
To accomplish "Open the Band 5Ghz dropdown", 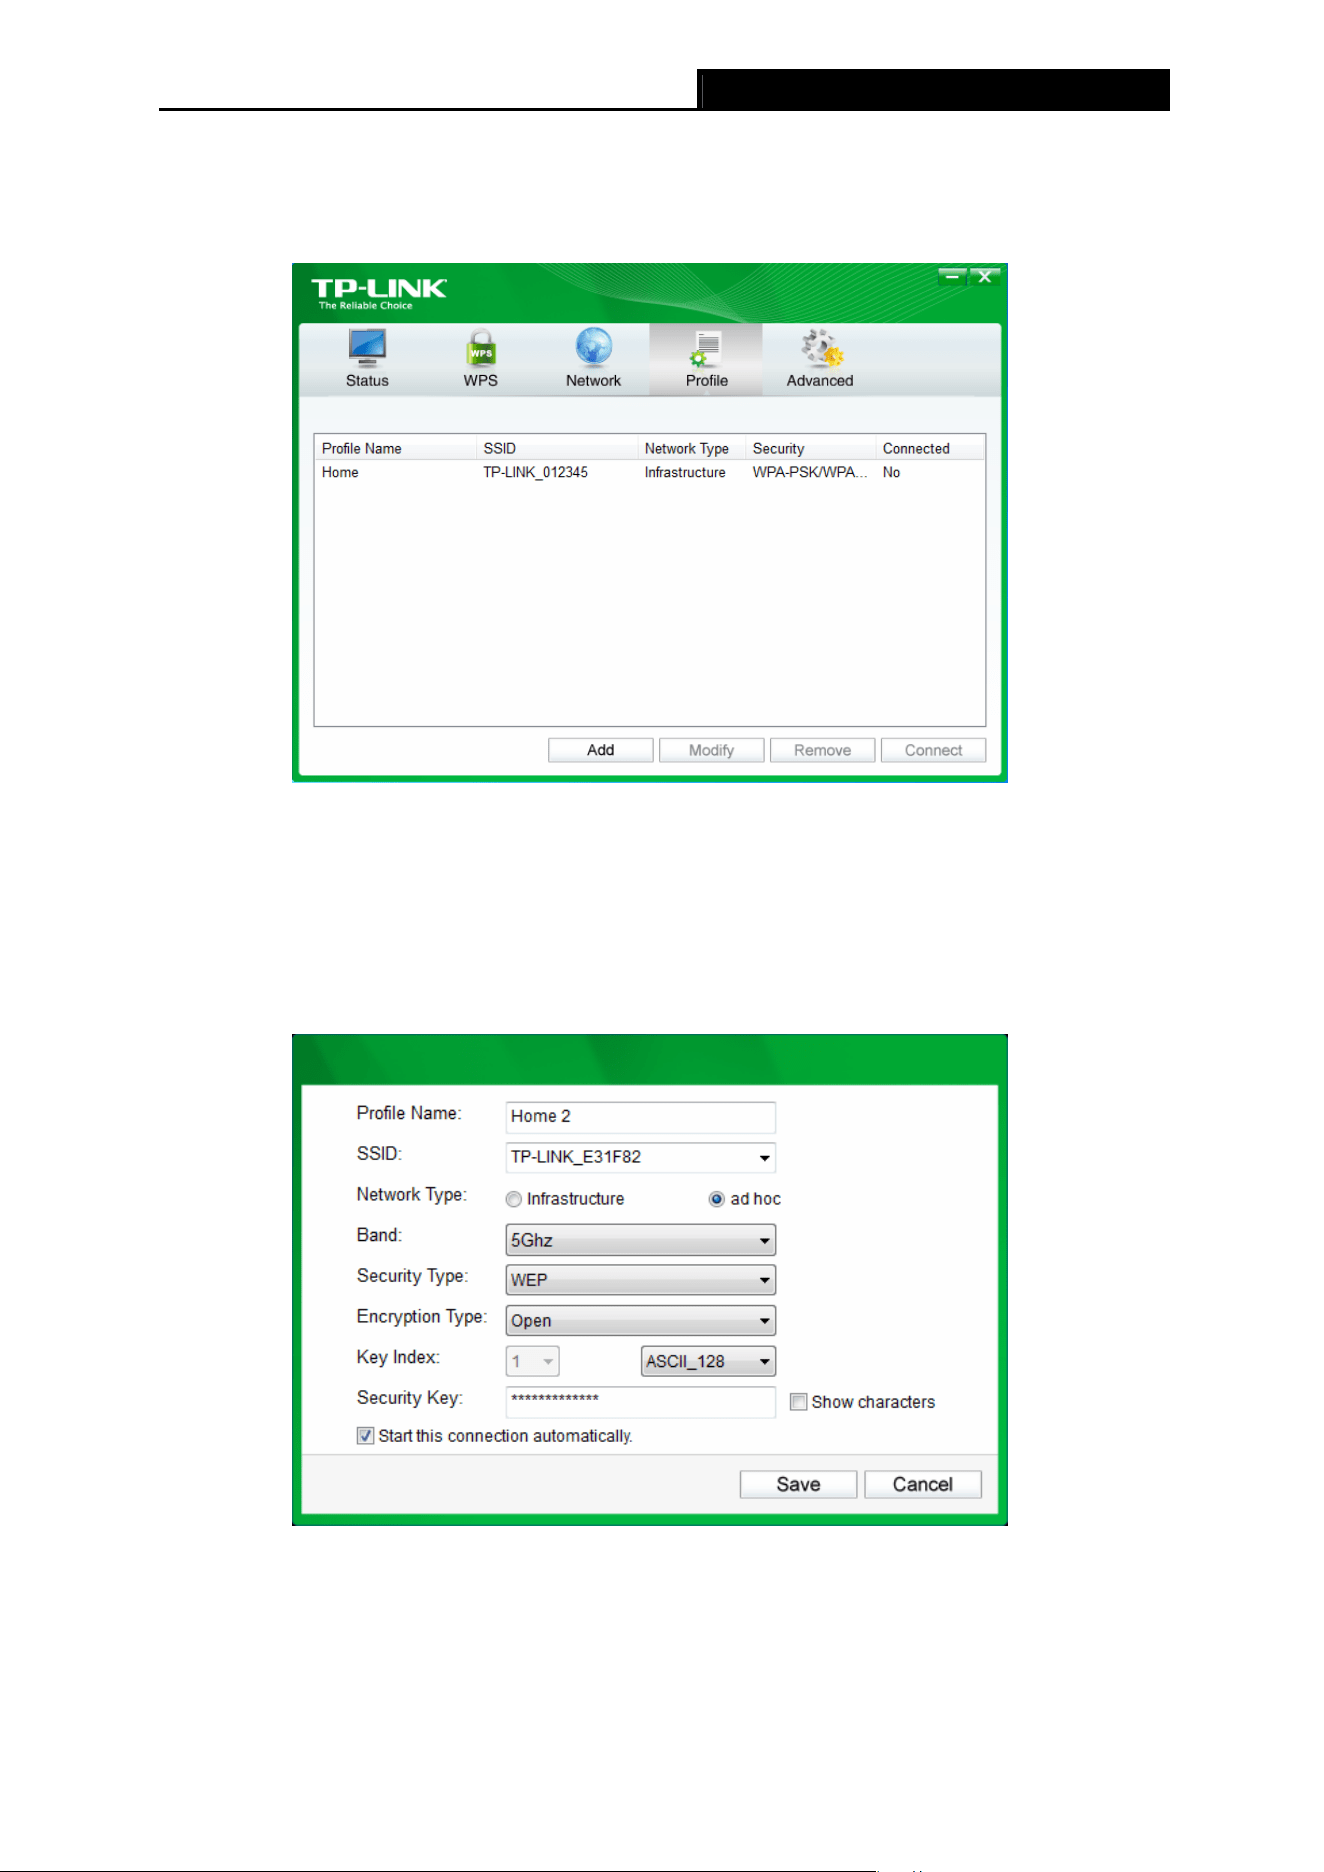I will [x=641, y=1240].
